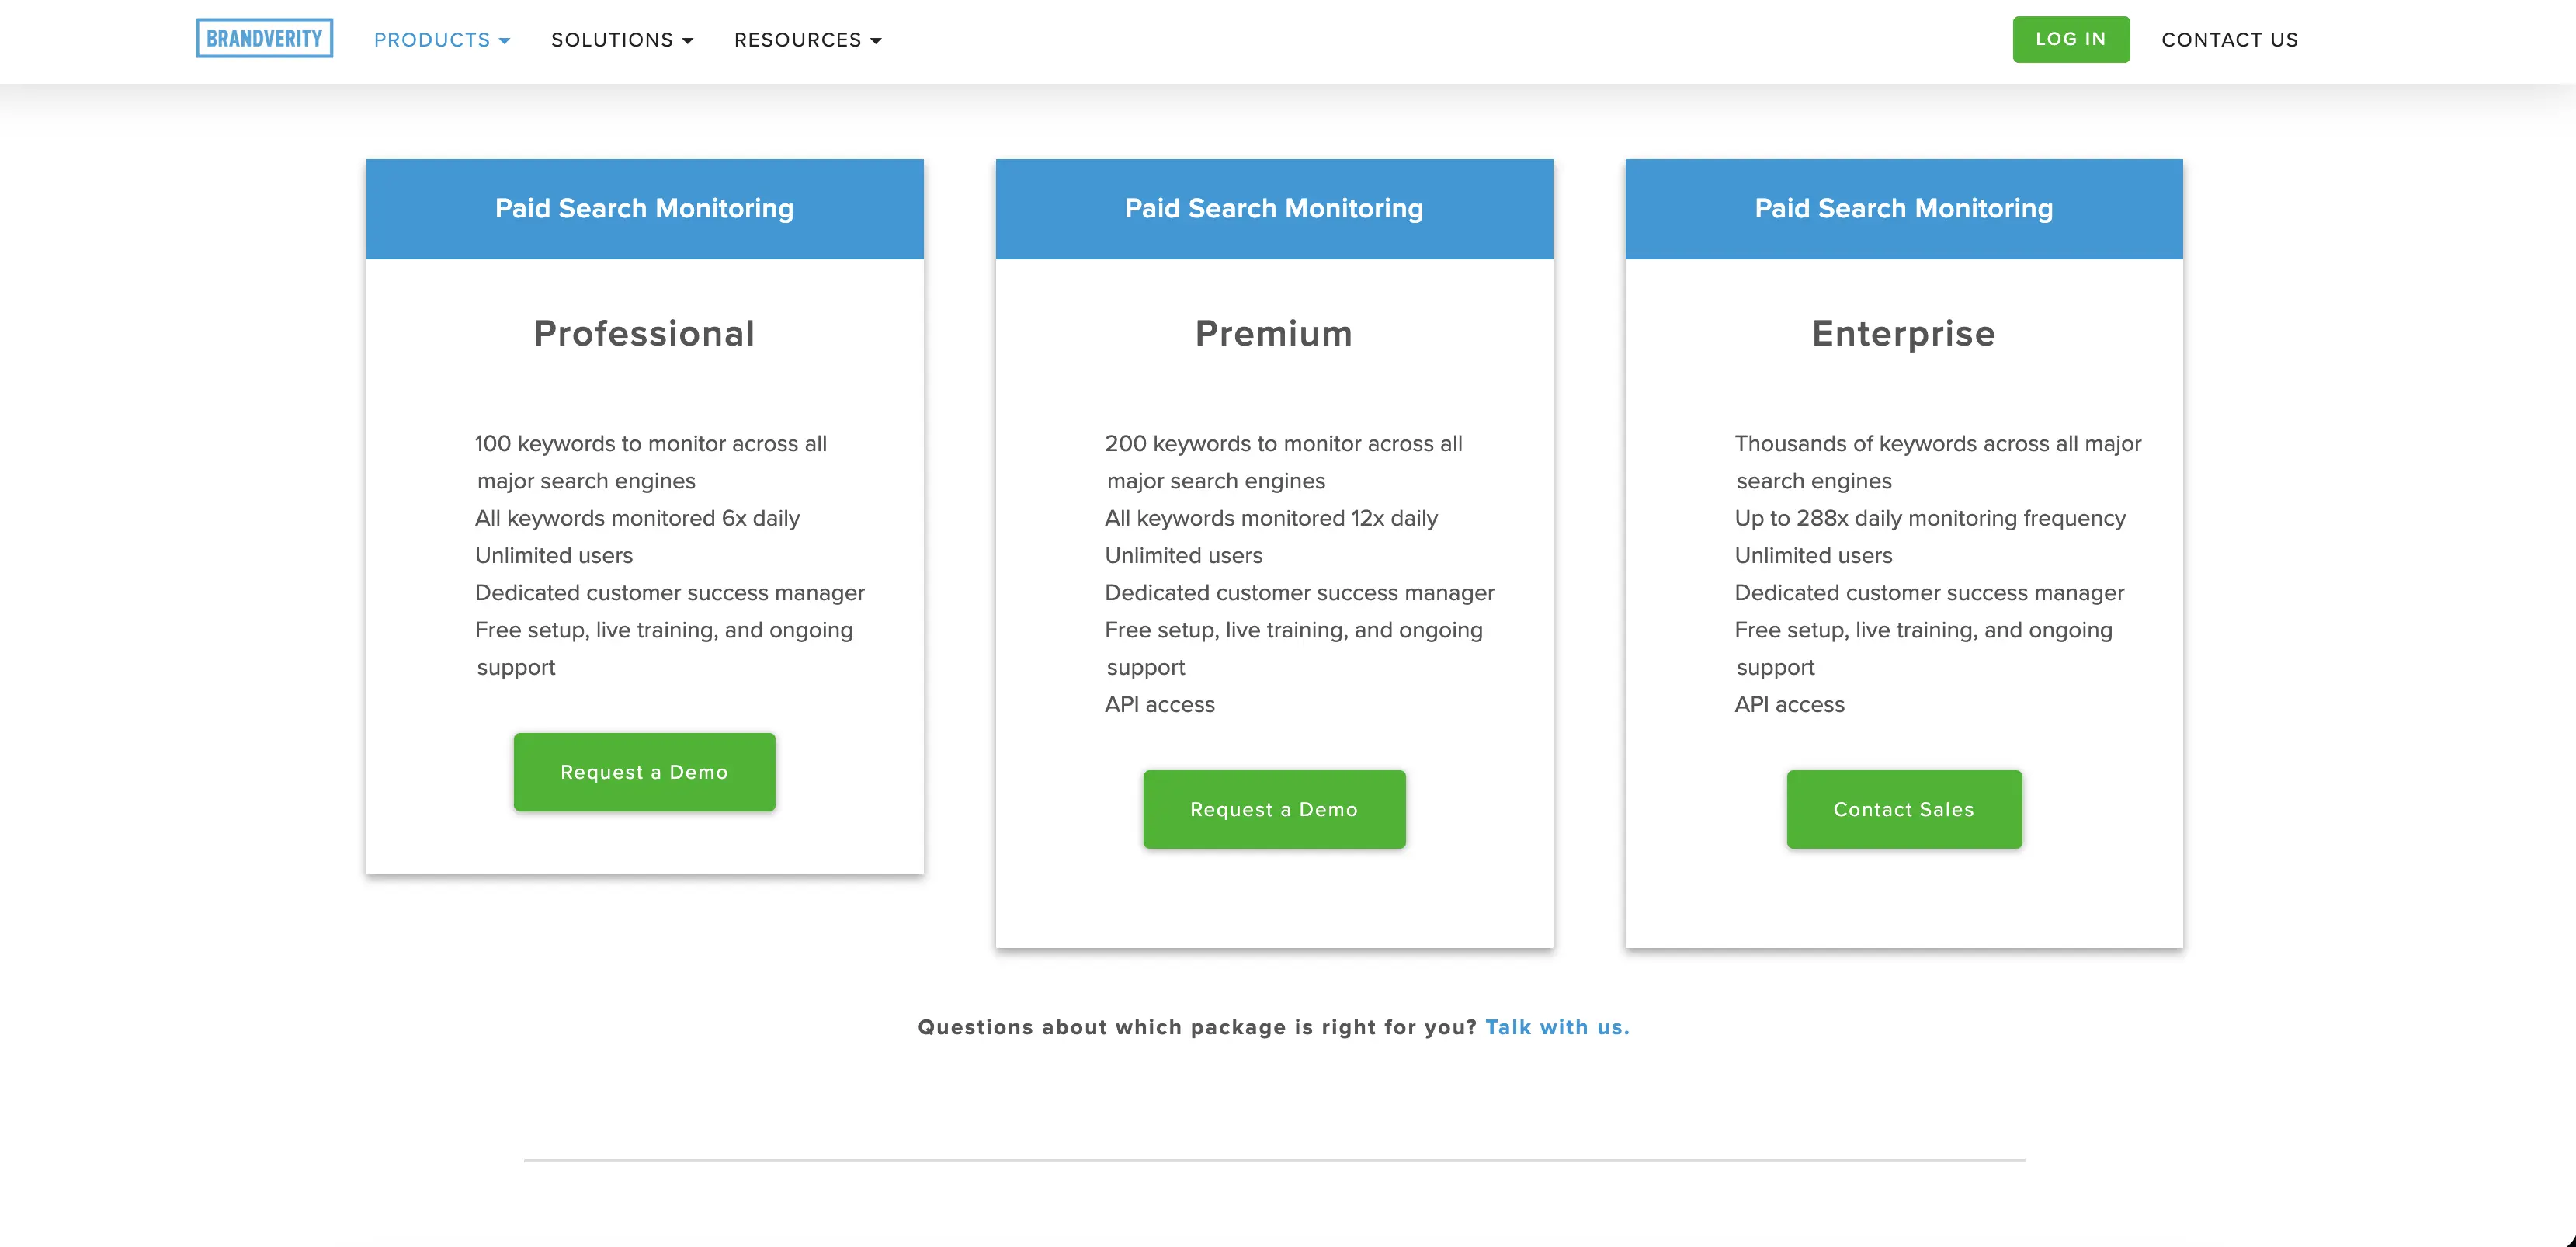2576x1247 pixels.
Task: Click the green Log In button
Action: tap(2071, 39)
